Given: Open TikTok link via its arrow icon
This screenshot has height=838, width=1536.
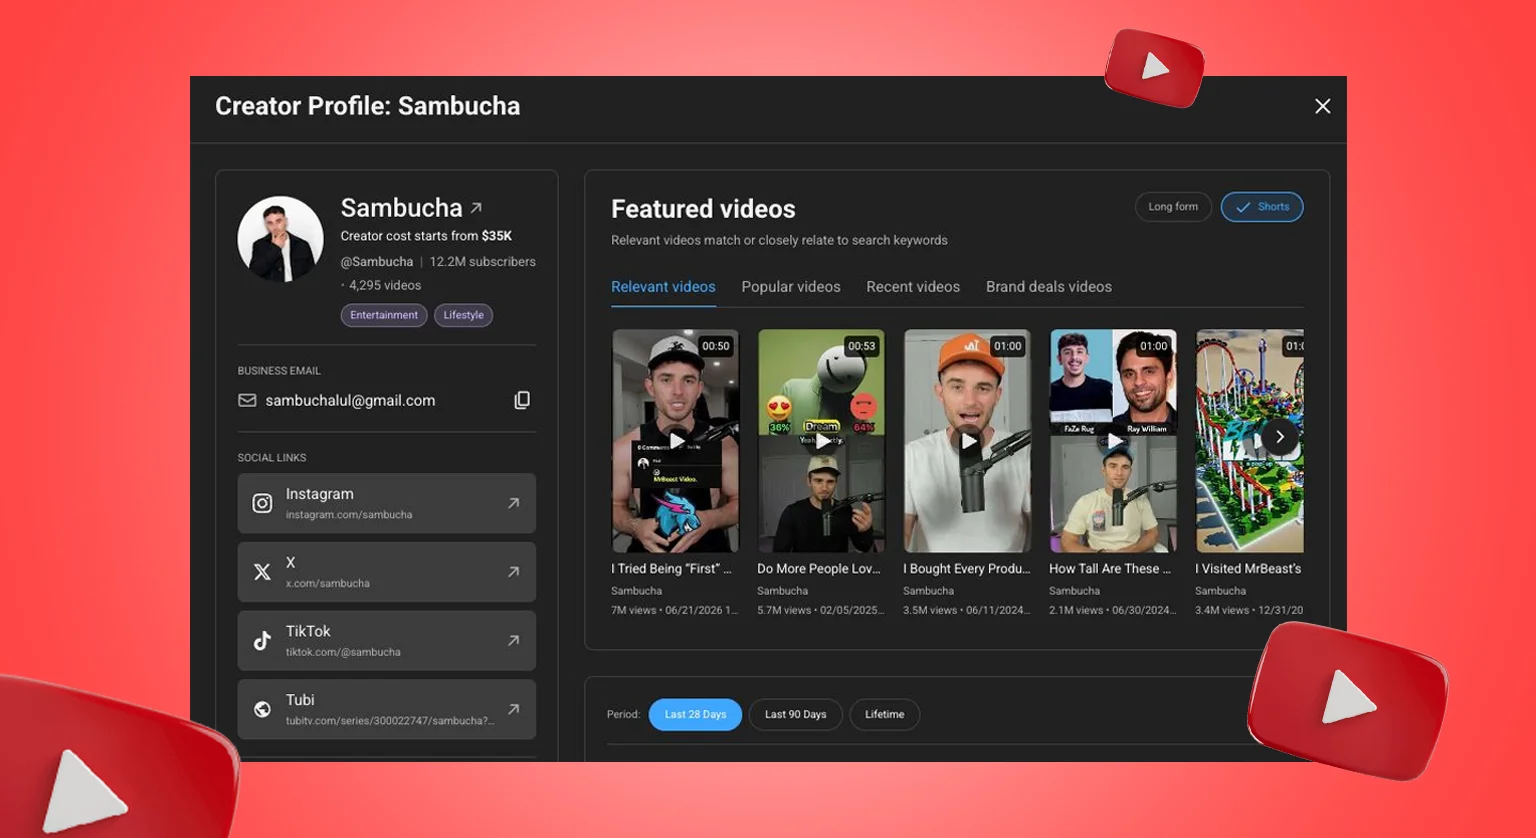Looking at the screenshot, I should (513, 640).
